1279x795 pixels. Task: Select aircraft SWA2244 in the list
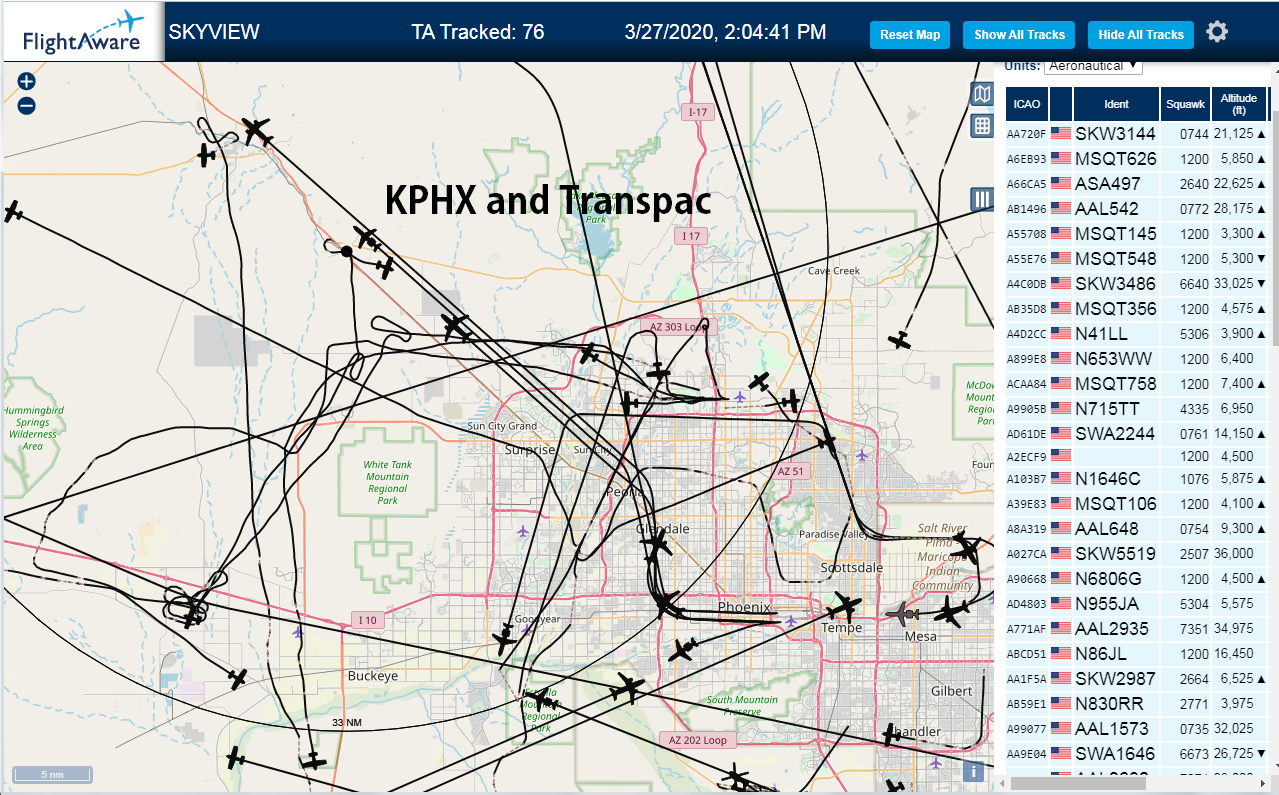point(1115,434)
